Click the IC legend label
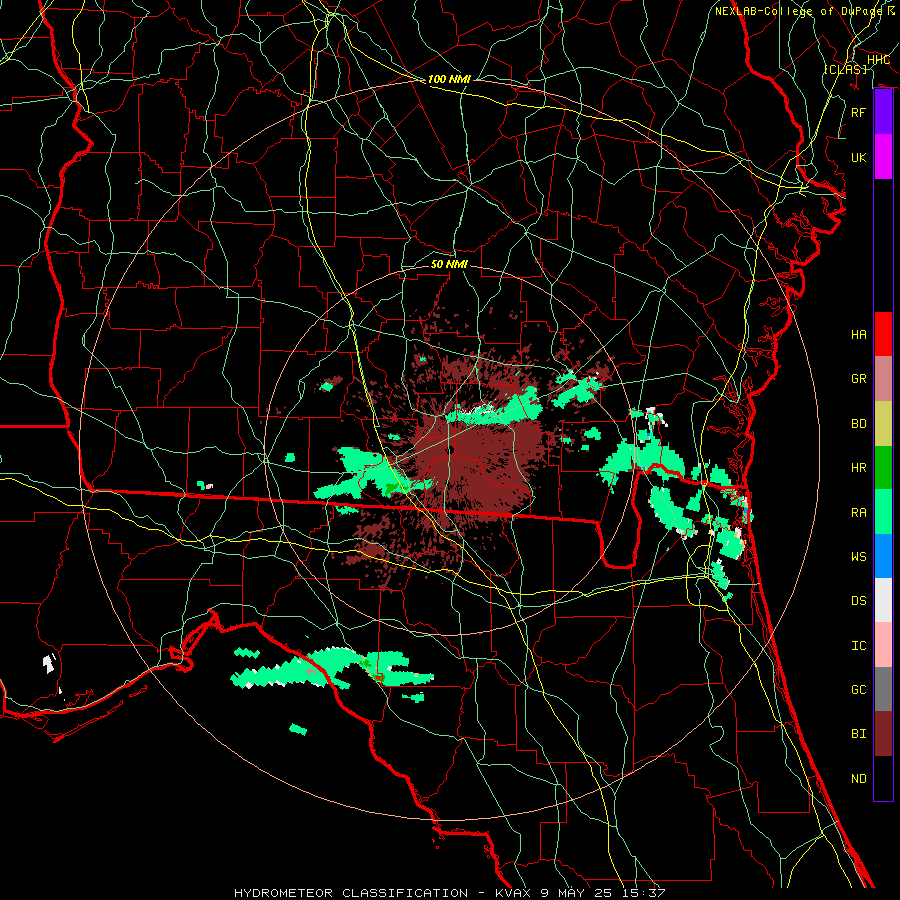Image resolution: width=900 pixels, height=900 pixels. [858, 645]
